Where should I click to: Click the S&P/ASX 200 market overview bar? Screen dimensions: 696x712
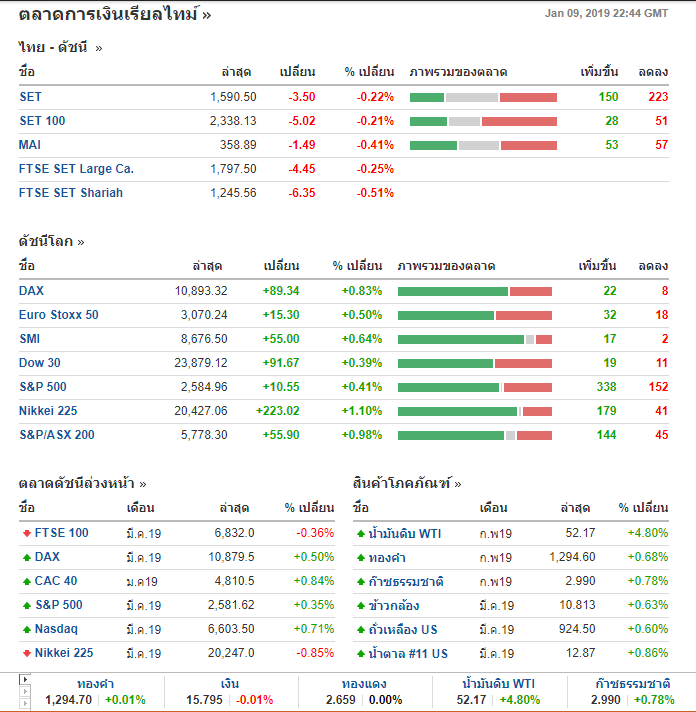(475, 435)
